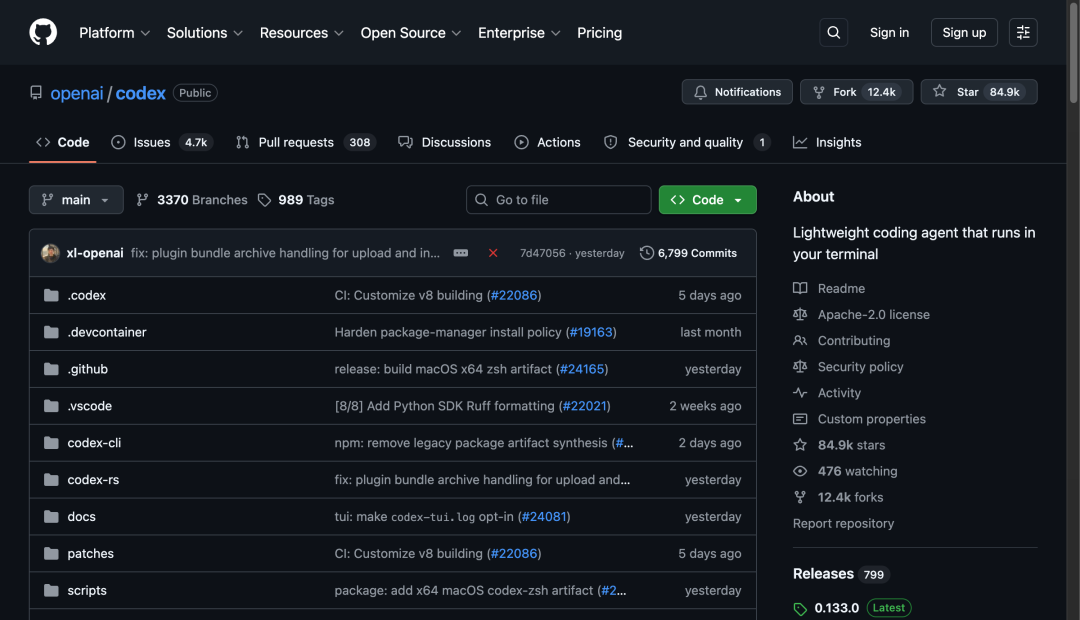
Task: Click the codex-cli folder icon
Action: (x=51, y=443)
